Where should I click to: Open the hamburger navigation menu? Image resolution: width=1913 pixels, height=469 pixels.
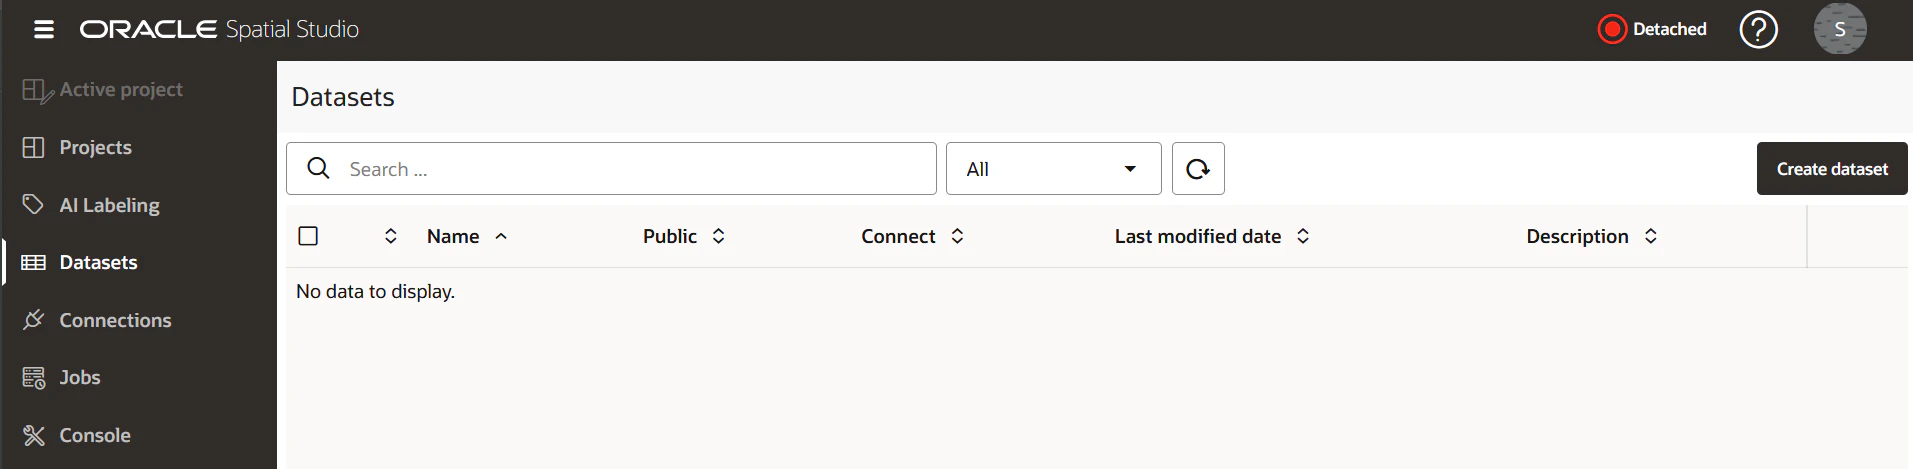(44, 29)
